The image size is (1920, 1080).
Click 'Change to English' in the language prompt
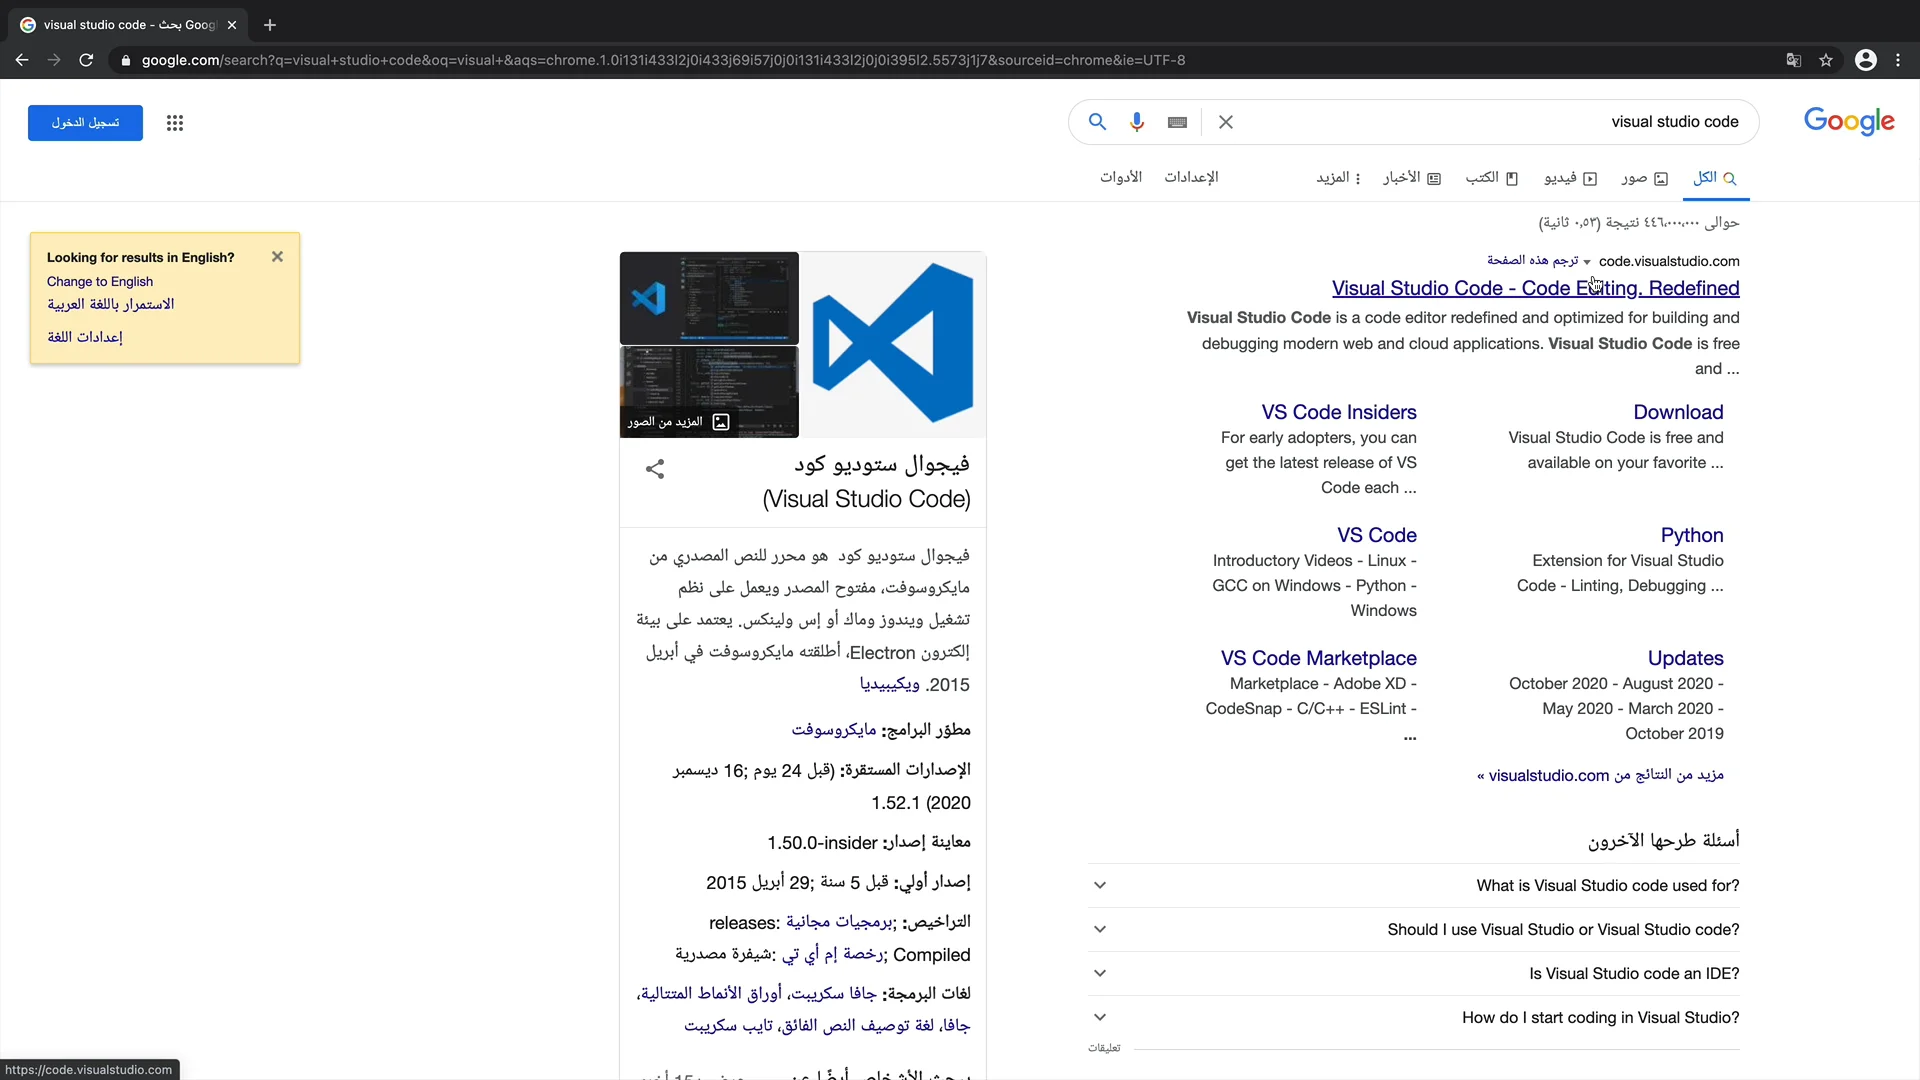(99, 281)
